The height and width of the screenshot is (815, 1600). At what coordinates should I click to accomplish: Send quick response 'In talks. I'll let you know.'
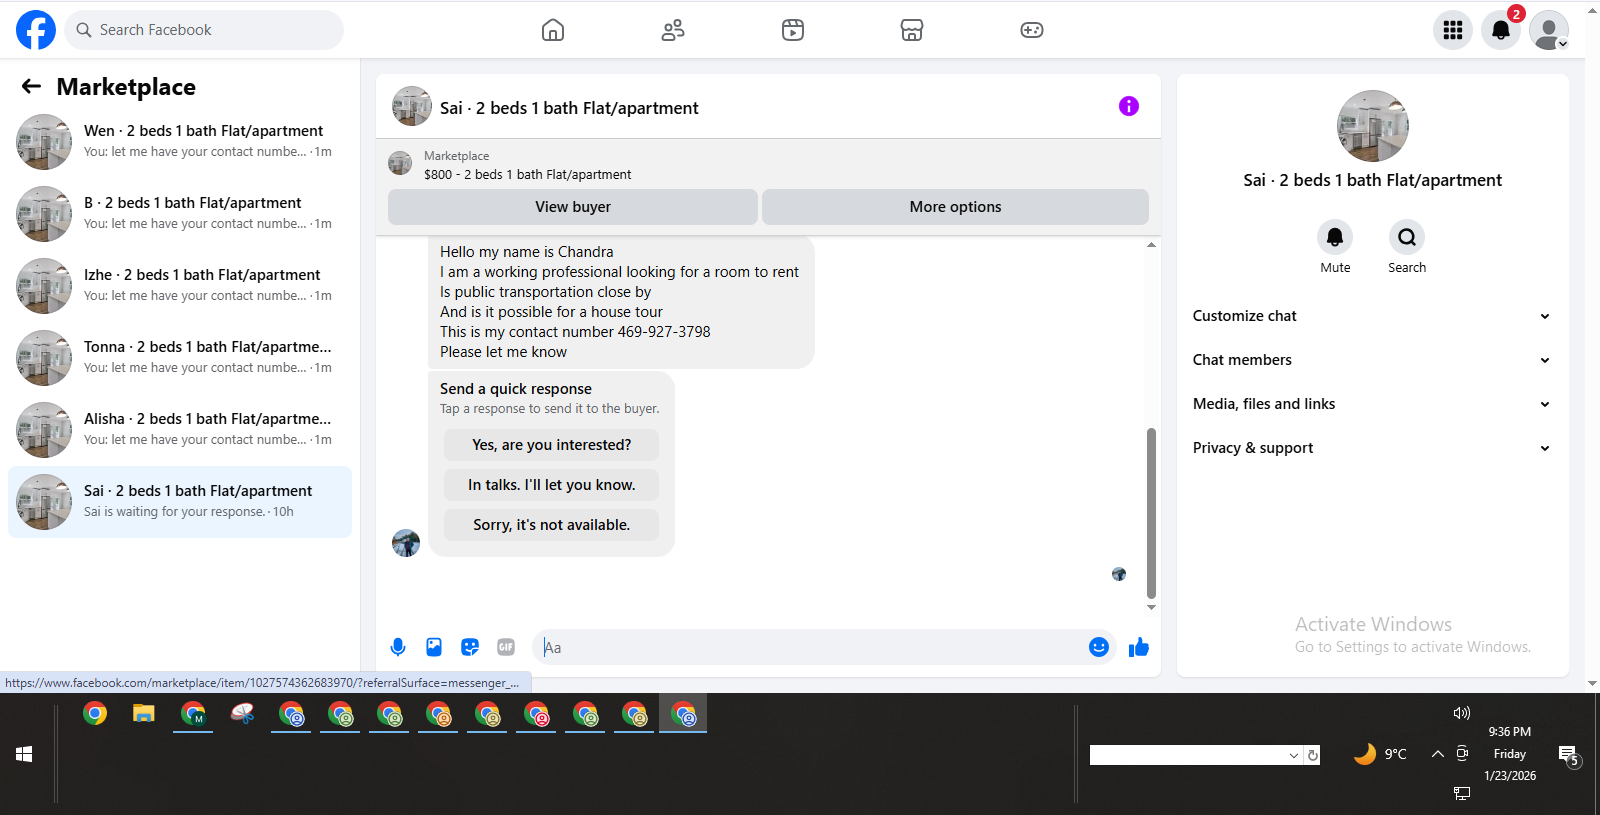click(x=552, y=485)
